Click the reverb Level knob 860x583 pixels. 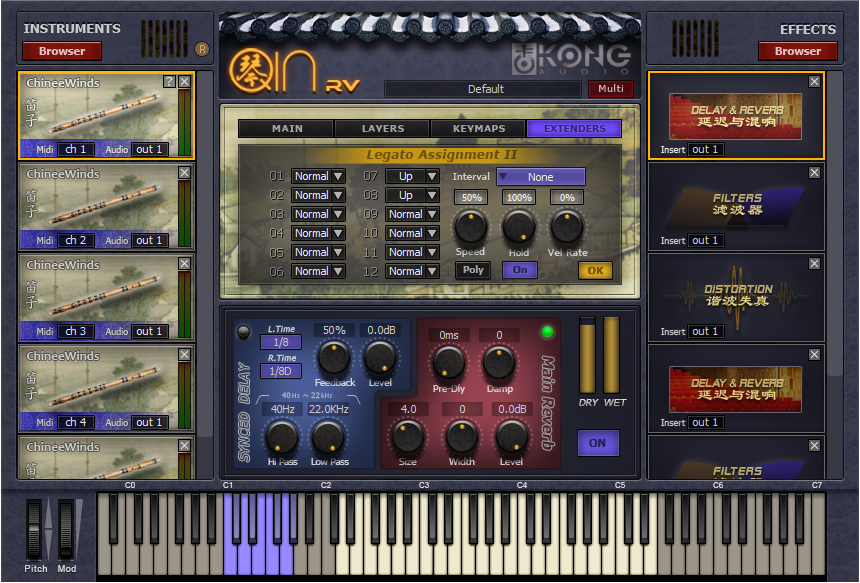click(512, 437)
